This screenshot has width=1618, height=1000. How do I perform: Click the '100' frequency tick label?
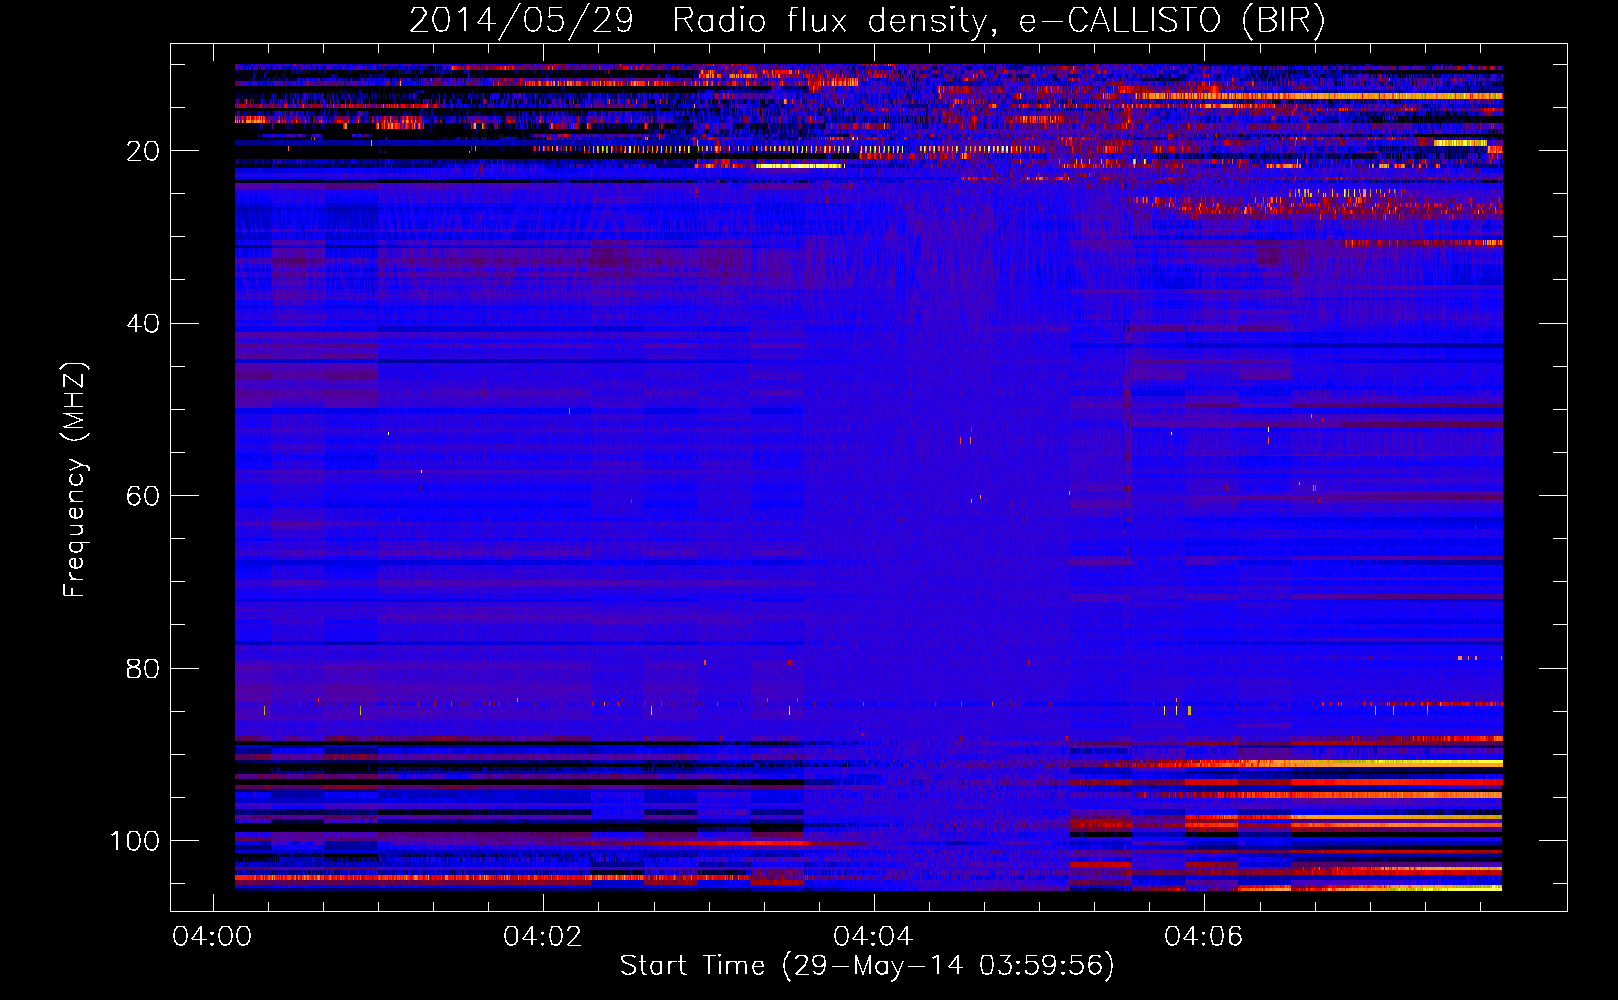click(135, 841)
